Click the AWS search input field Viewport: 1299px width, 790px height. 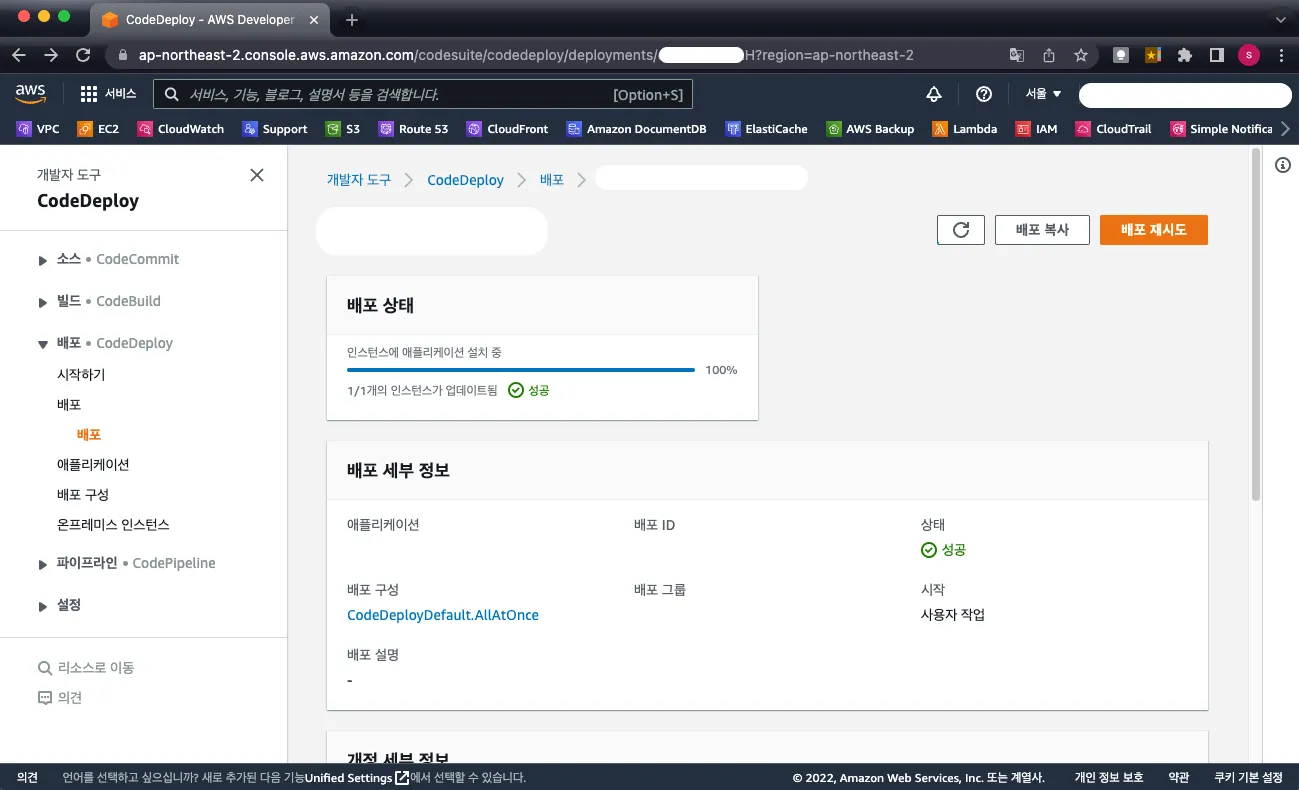[x=422, y=94]
